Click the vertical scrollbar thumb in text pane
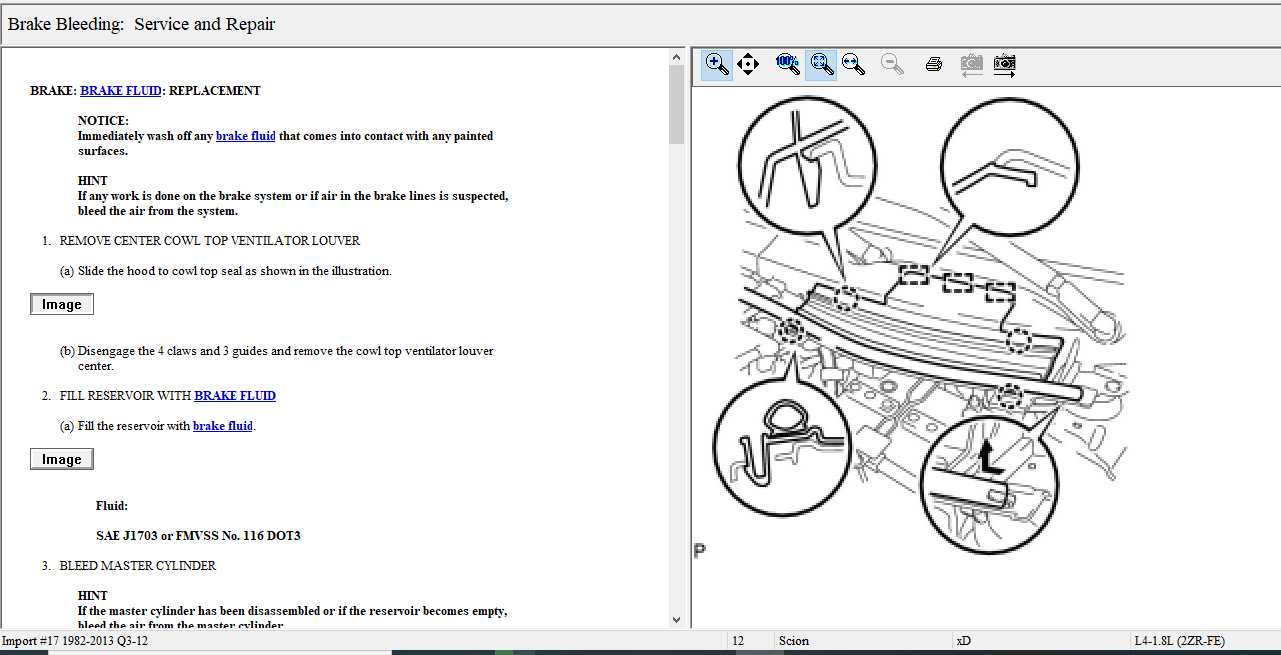 [676, 105]
